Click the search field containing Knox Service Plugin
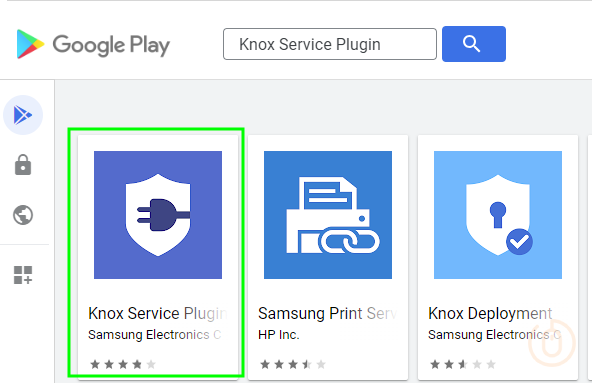The width and height of the screenshot is (592, 383). pos(330,44)
